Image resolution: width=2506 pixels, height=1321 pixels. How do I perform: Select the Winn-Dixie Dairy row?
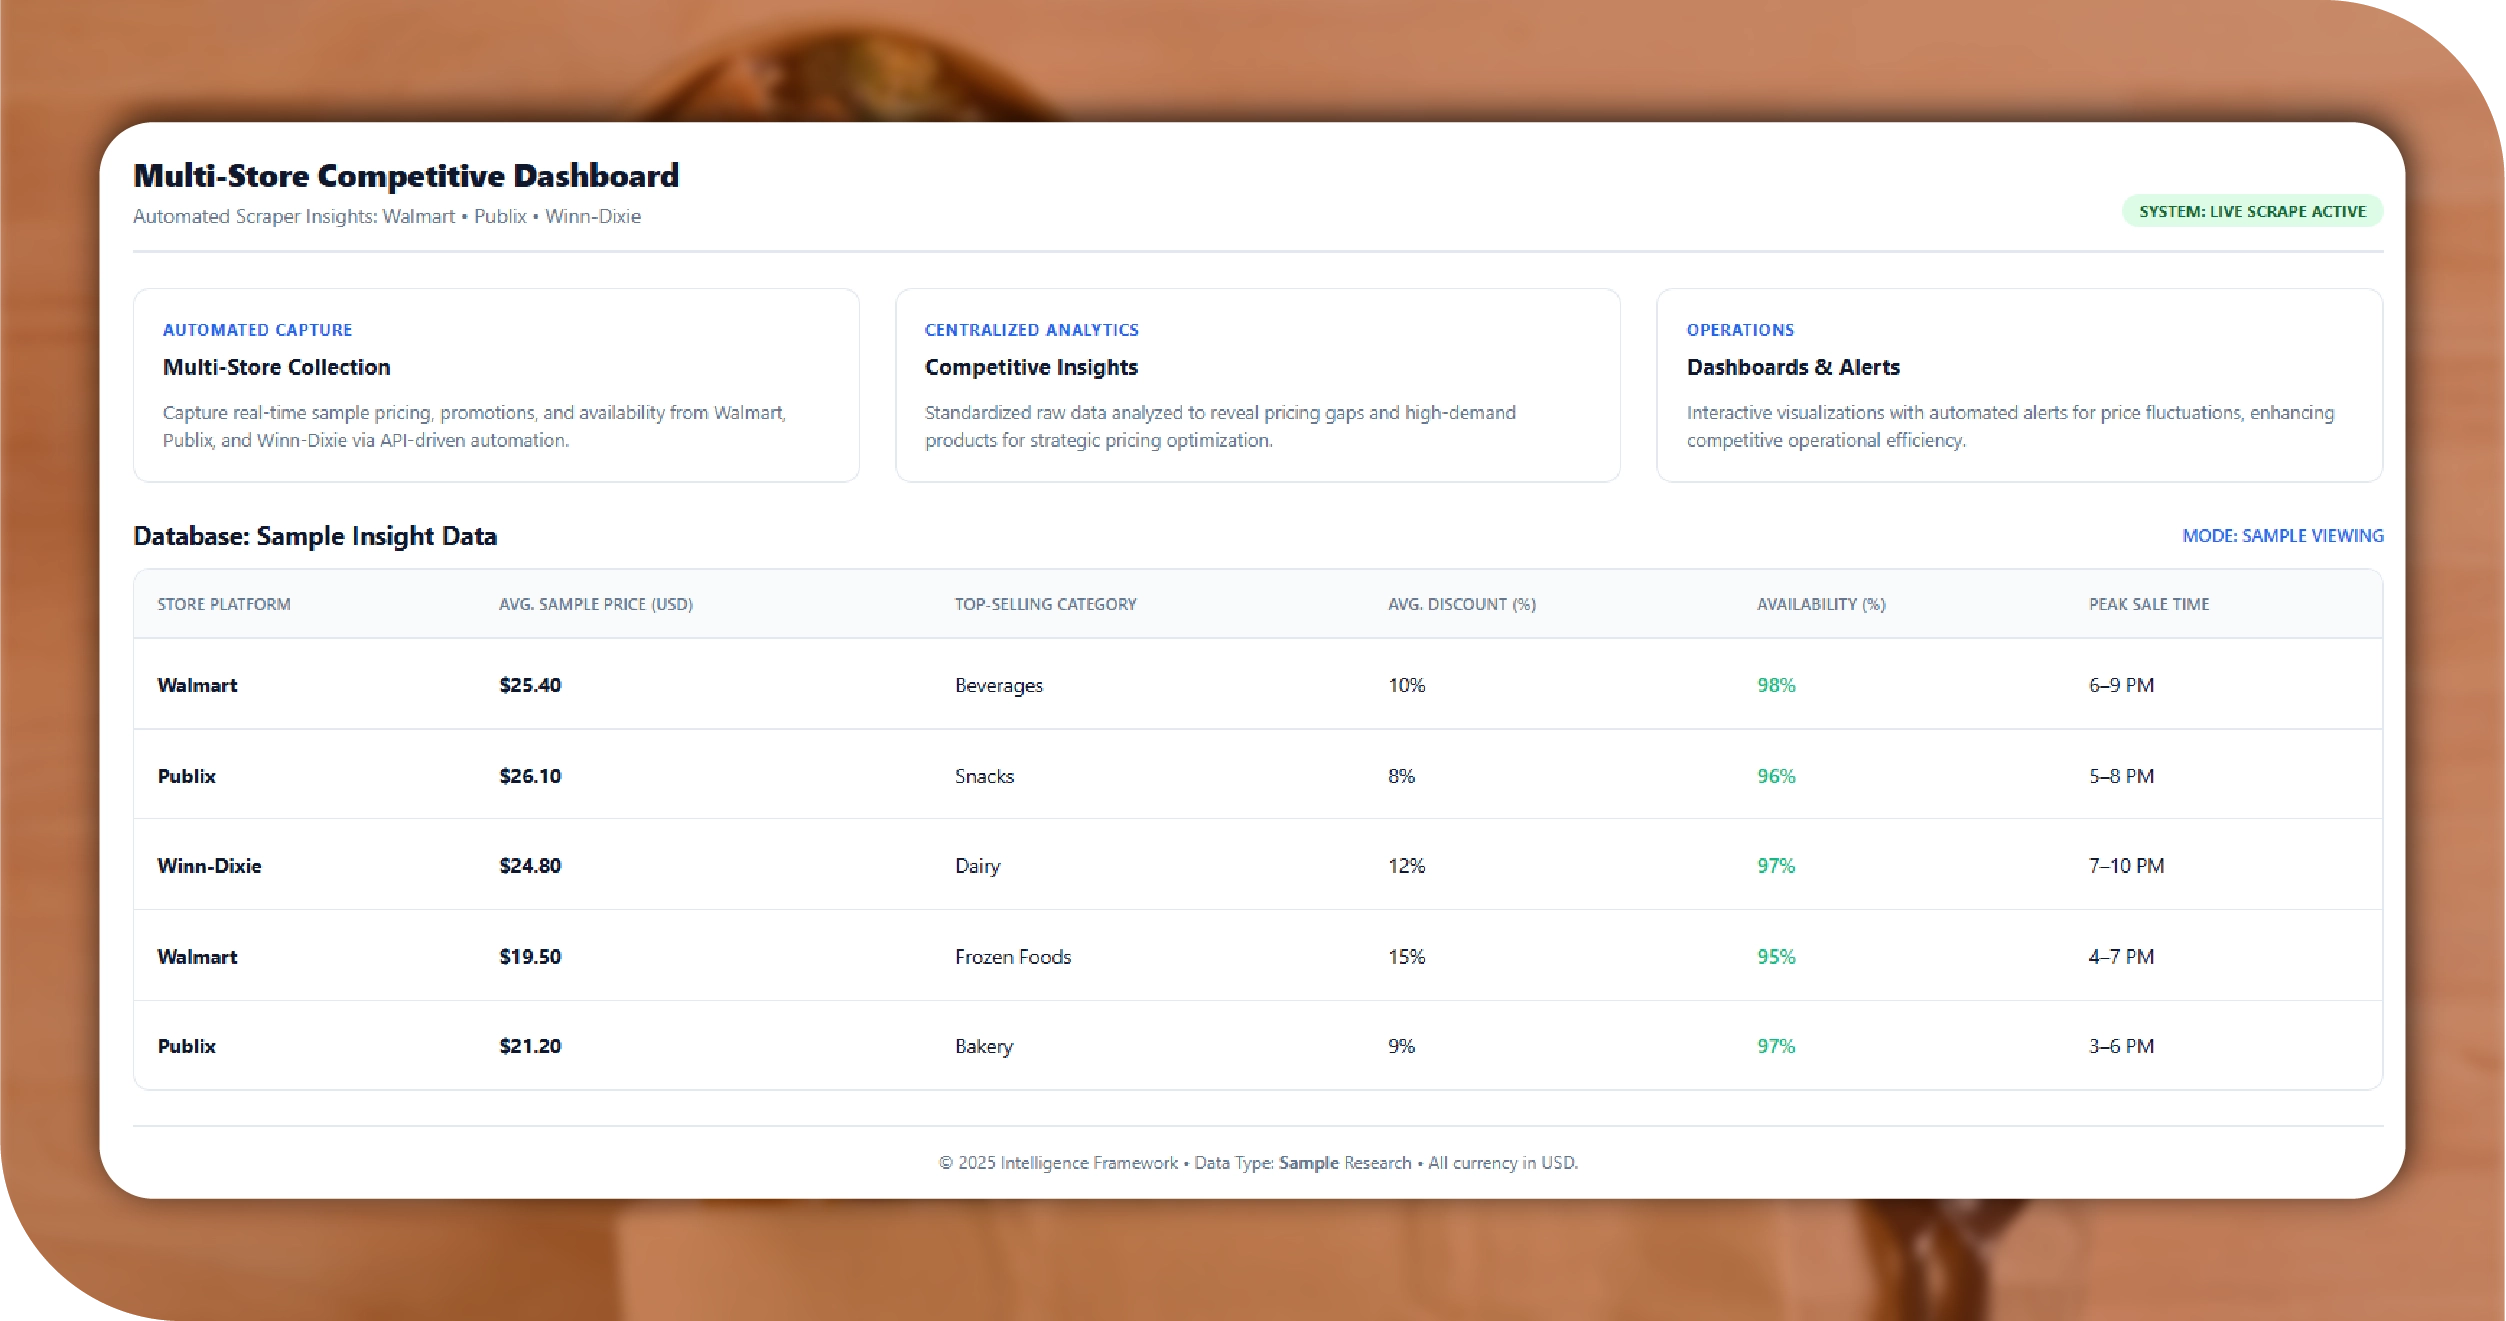[1257, 866]
